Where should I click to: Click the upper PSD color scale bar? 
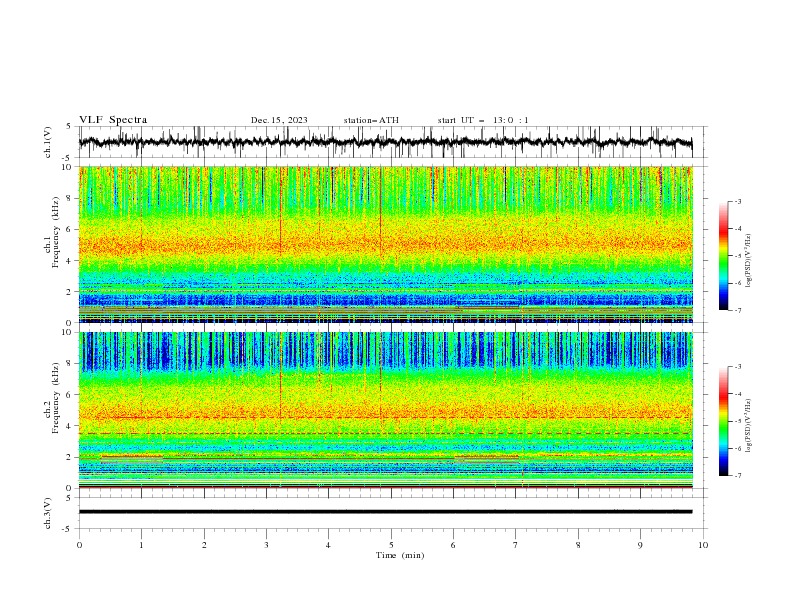pyautogui.click(x=723, y=256)
